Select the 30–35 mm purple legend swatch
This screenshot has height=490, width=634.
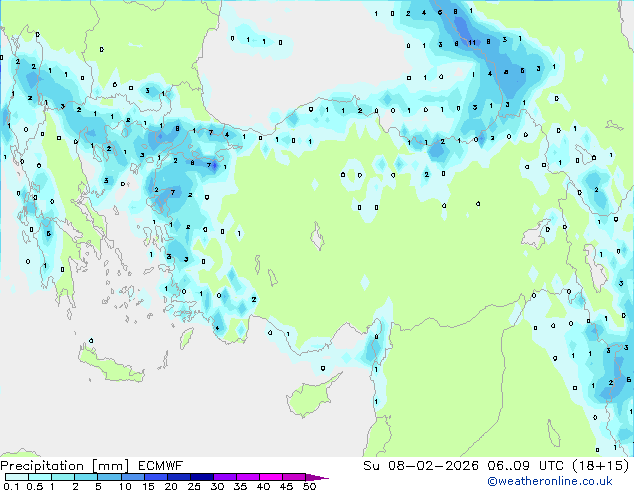click(224, 477)
